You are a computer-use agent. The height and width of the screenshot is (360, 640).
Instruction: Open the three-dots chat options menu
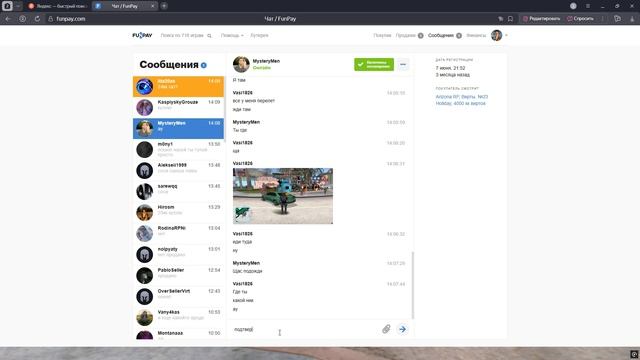403,64
